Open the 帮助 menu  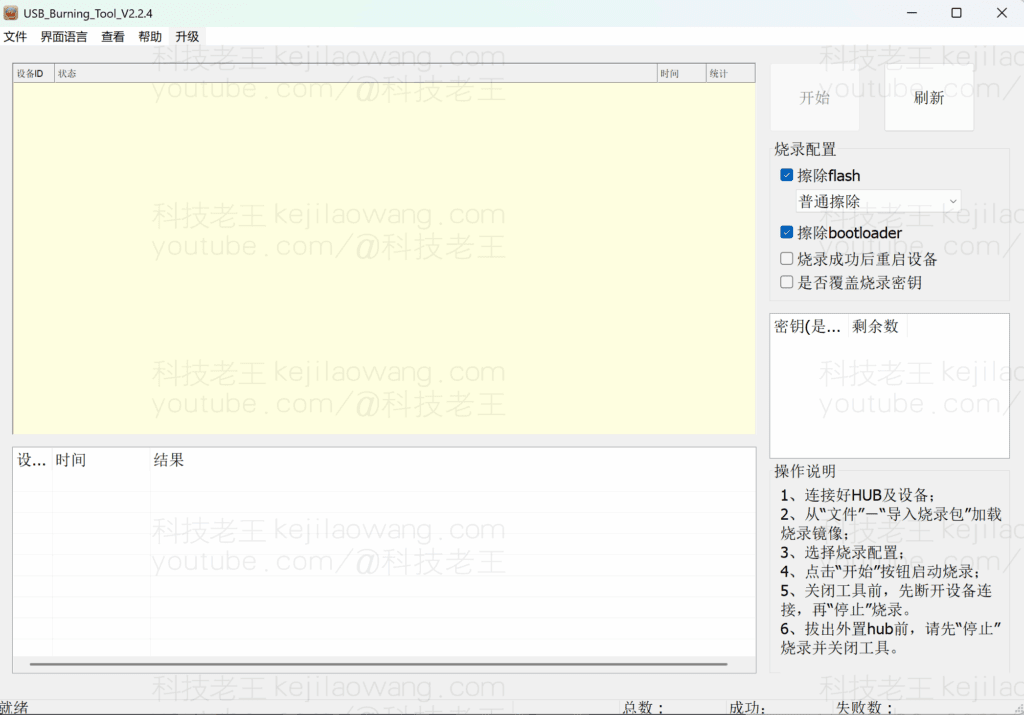[x=150, y=37]
